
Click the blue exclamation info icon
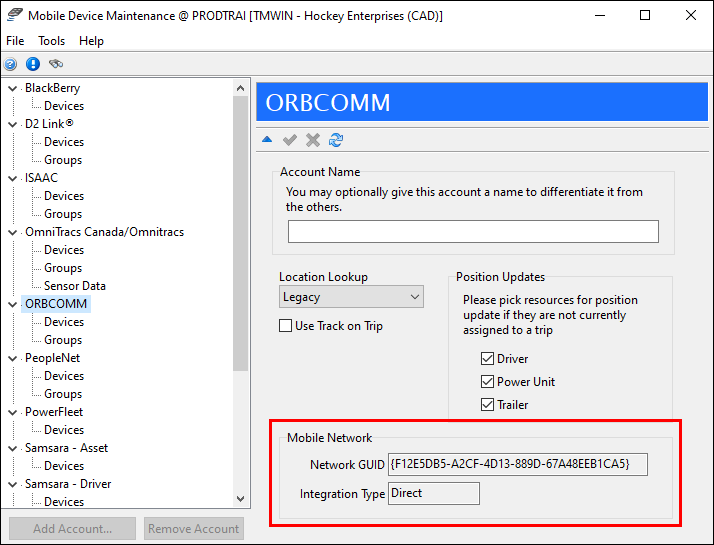[33, 64]
